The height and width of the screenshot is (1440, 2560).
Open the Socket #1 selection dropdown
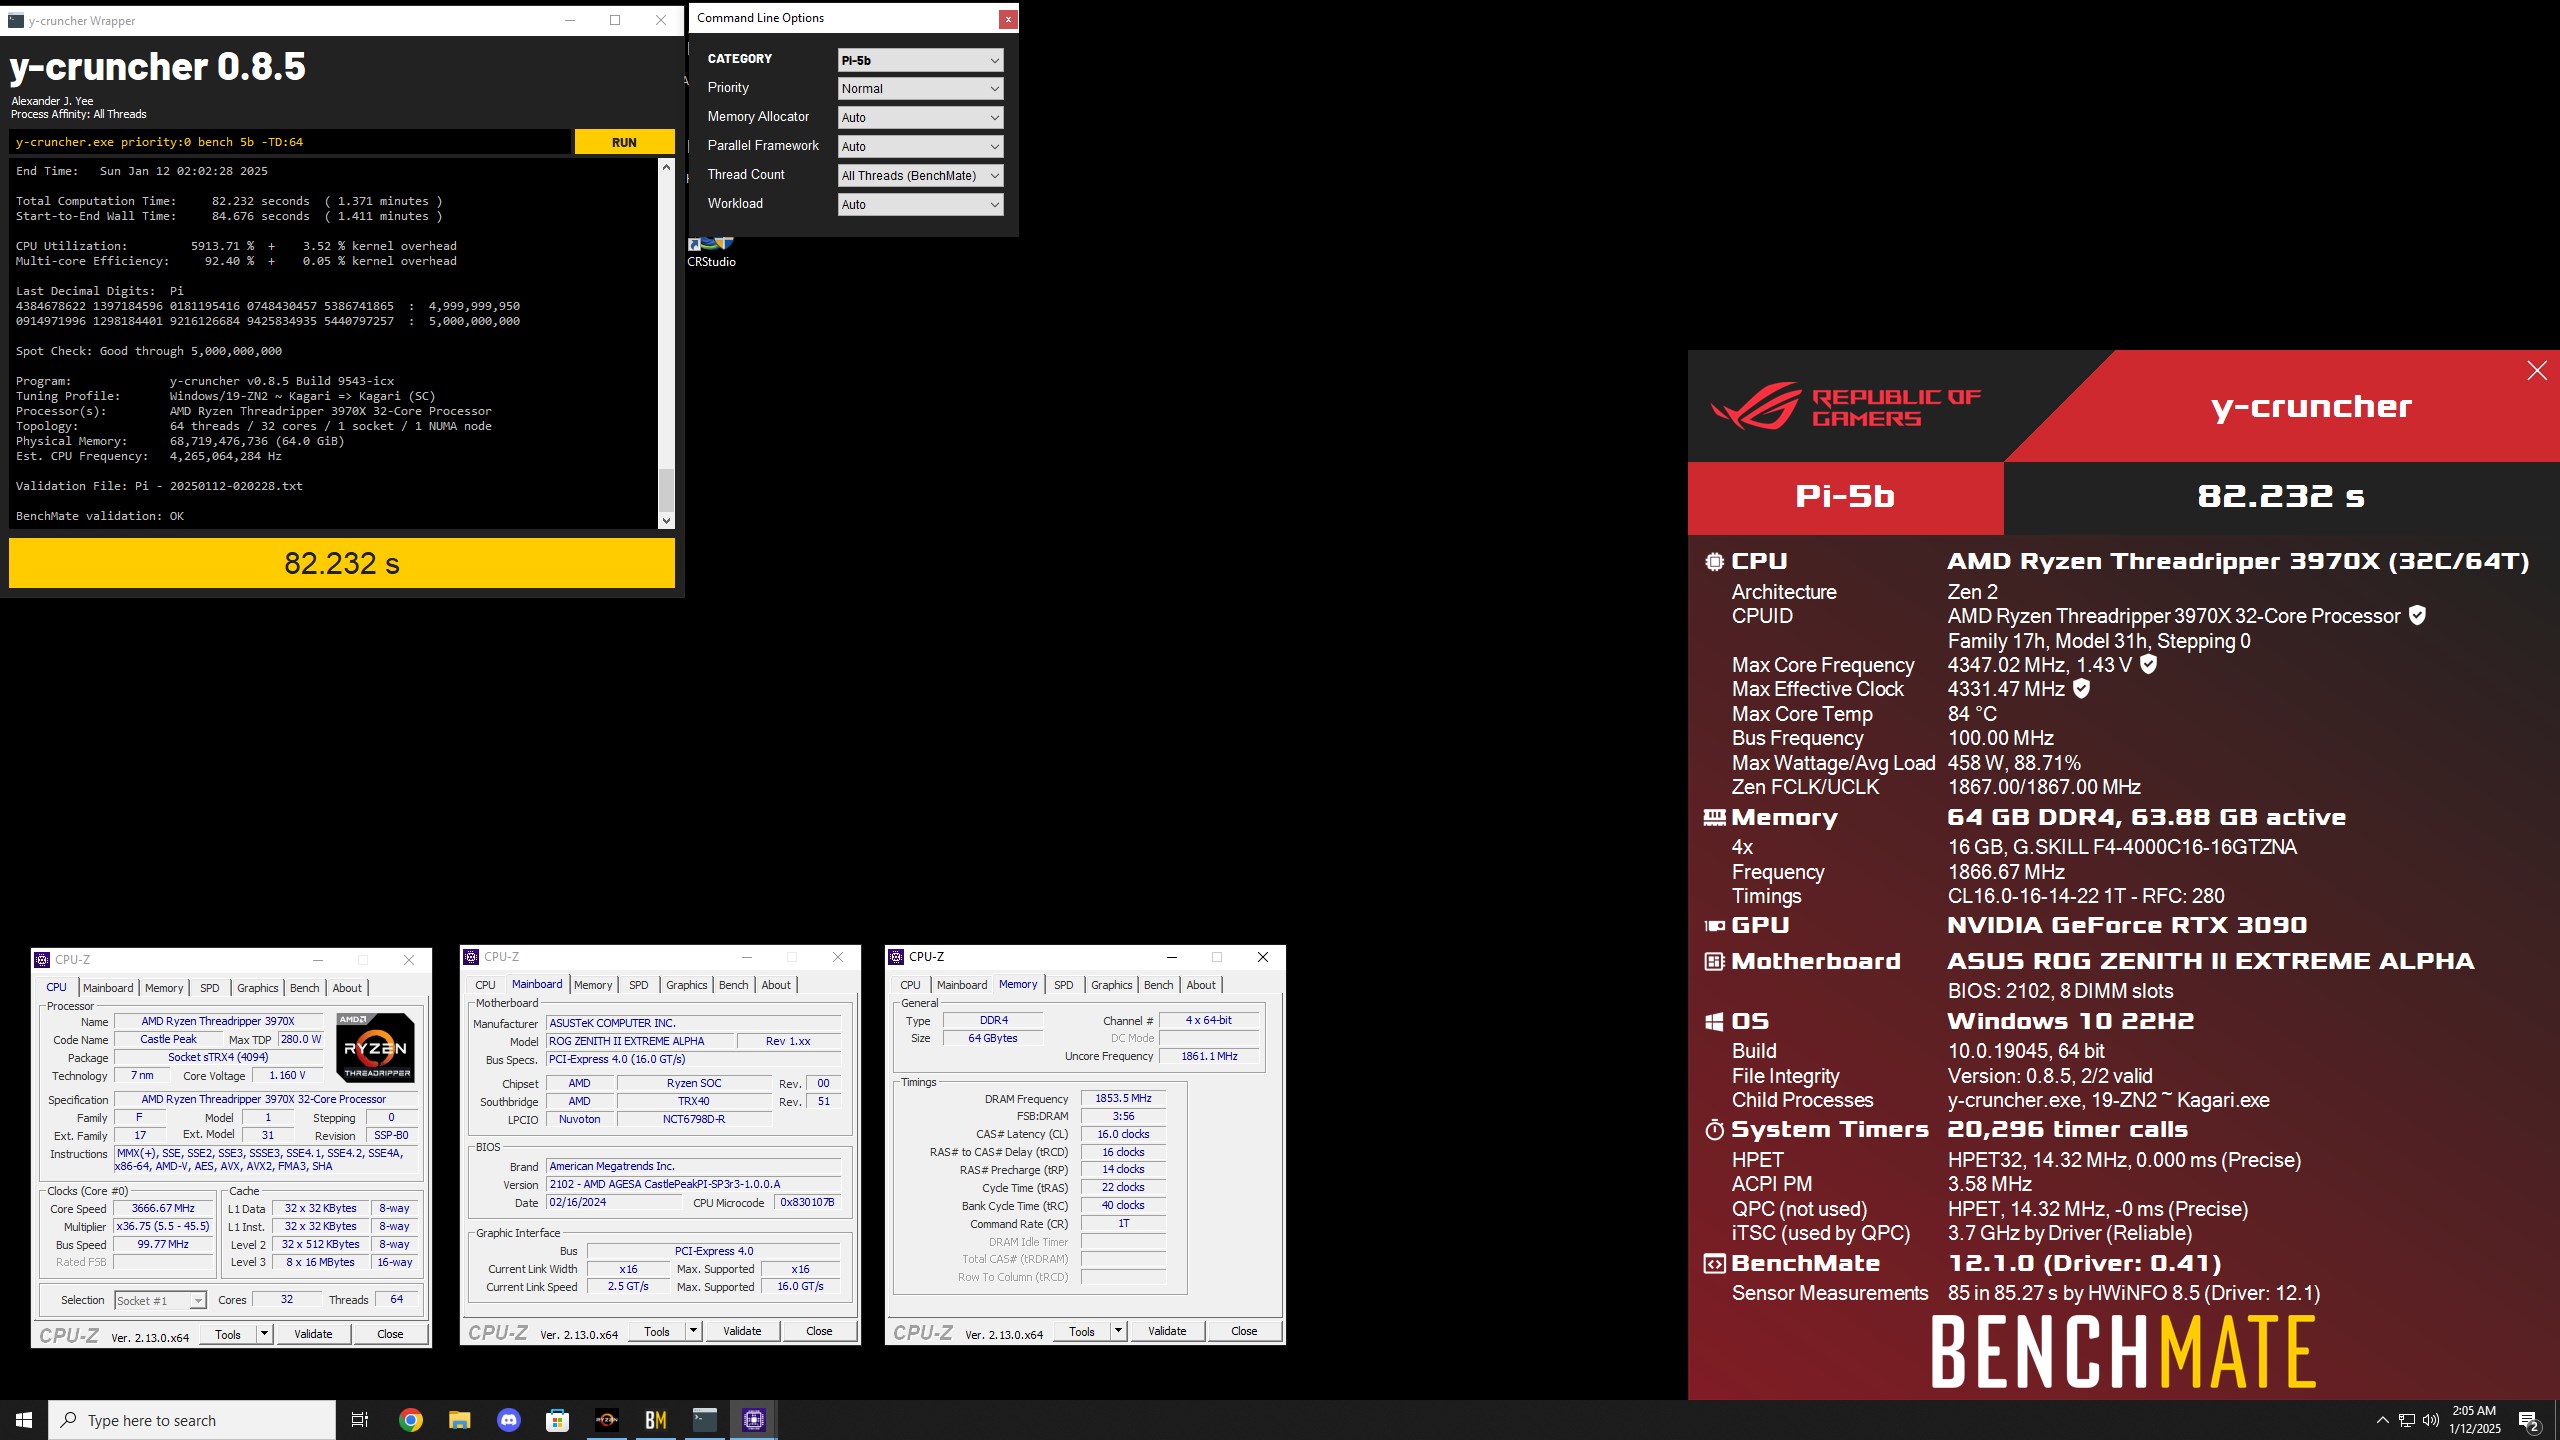click(x=160, y=1301)
